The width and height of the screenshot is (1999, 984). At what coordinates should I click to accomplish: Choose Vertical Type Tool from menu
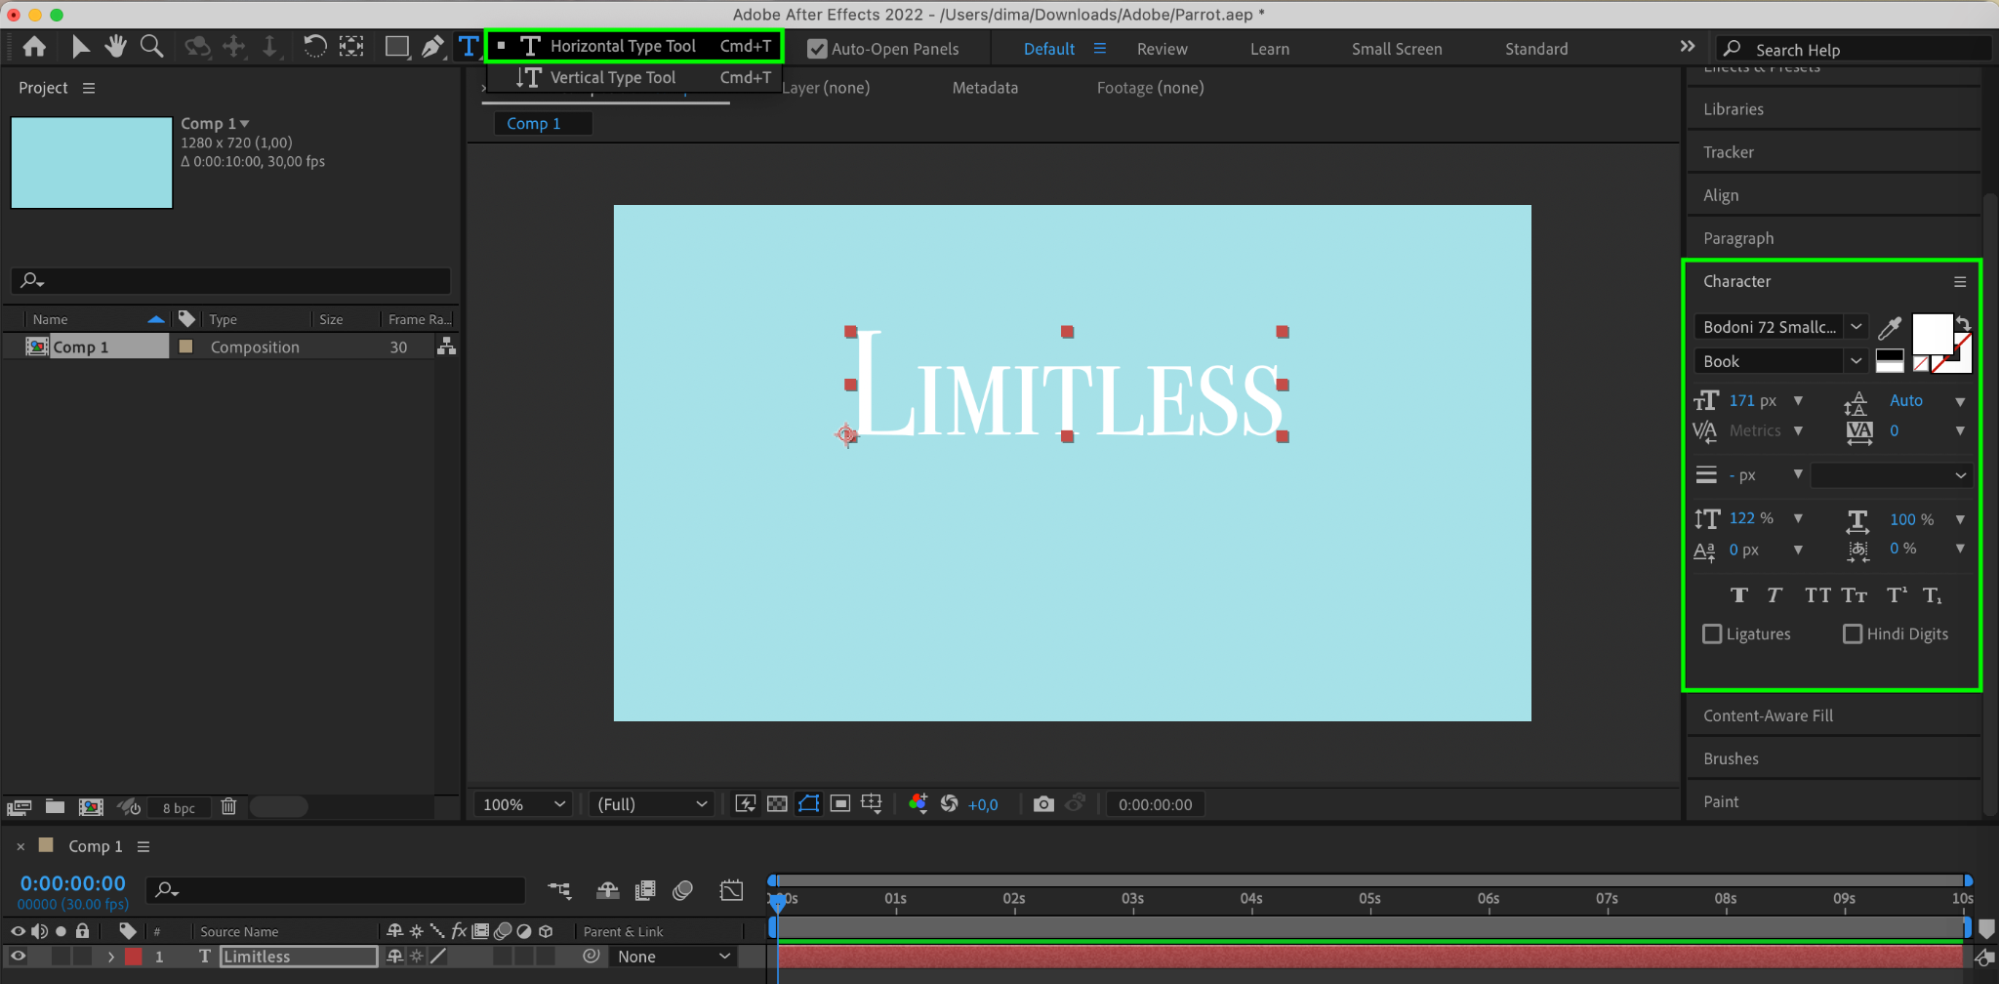click(612, 77)
